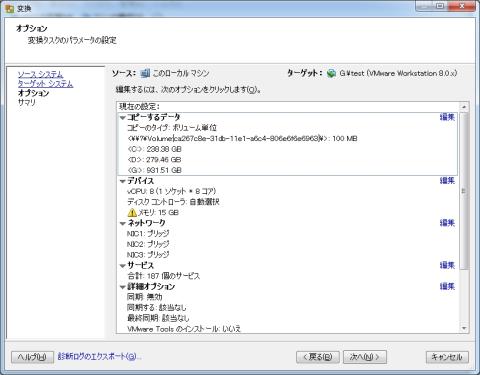Select the メモリ: 15 GB row
This screenshot has height=375, width=480.
click(158, 212)
